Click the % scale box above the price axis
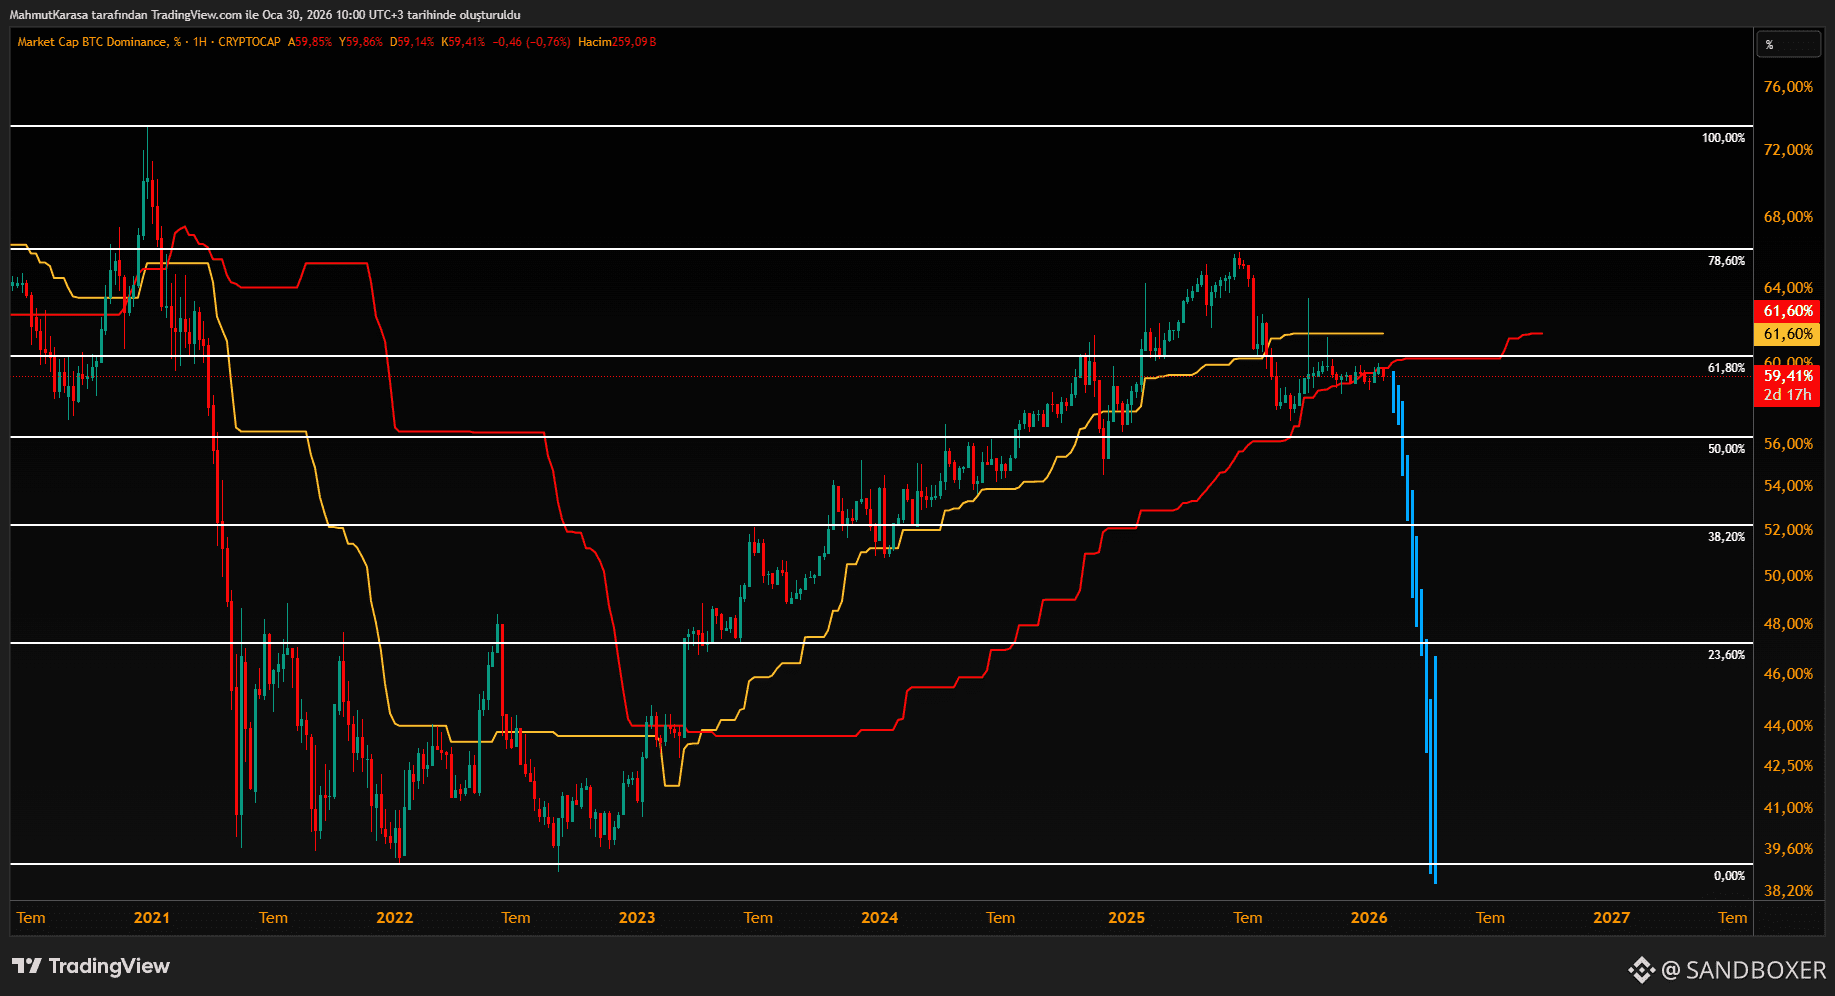1835x996 pixels. [1788, 44]
